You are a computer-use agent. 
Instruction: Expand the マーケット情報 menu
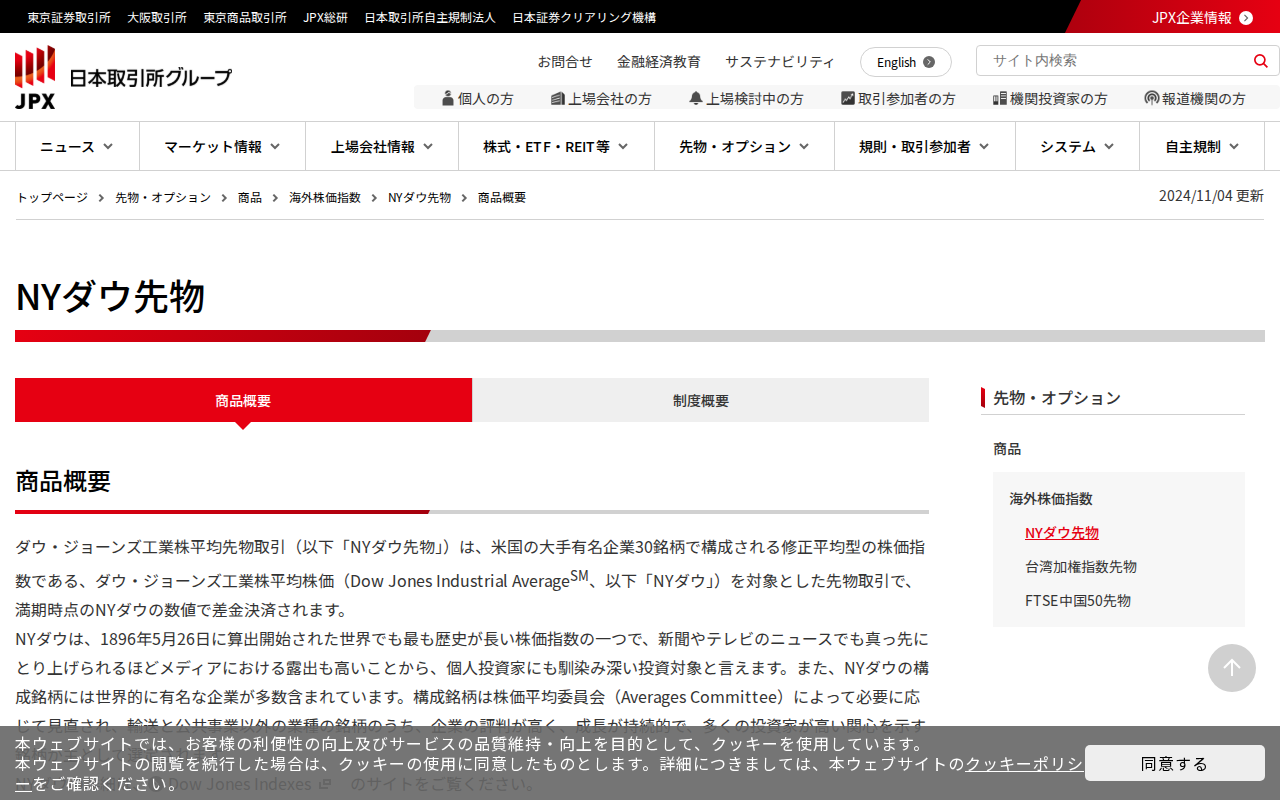tap(222, 146)
